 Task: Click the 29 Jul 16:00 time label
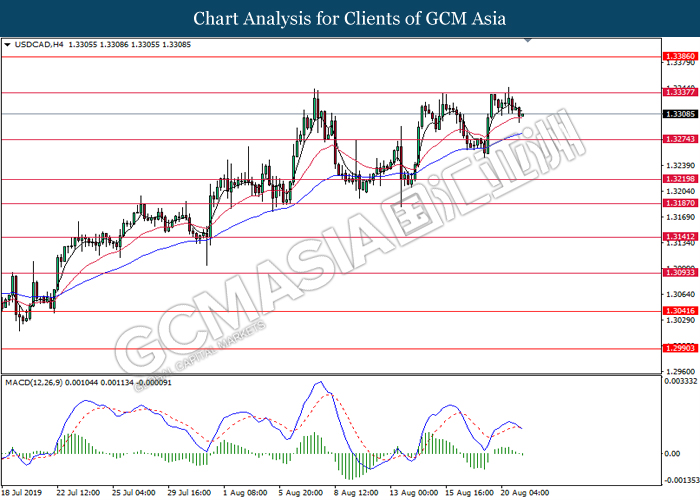point(189,493)
